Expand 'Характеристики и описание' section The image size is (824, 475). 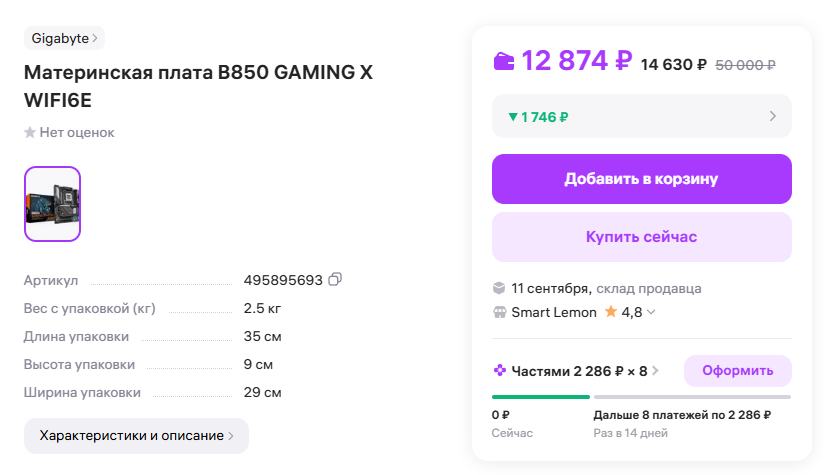point(136,436)
